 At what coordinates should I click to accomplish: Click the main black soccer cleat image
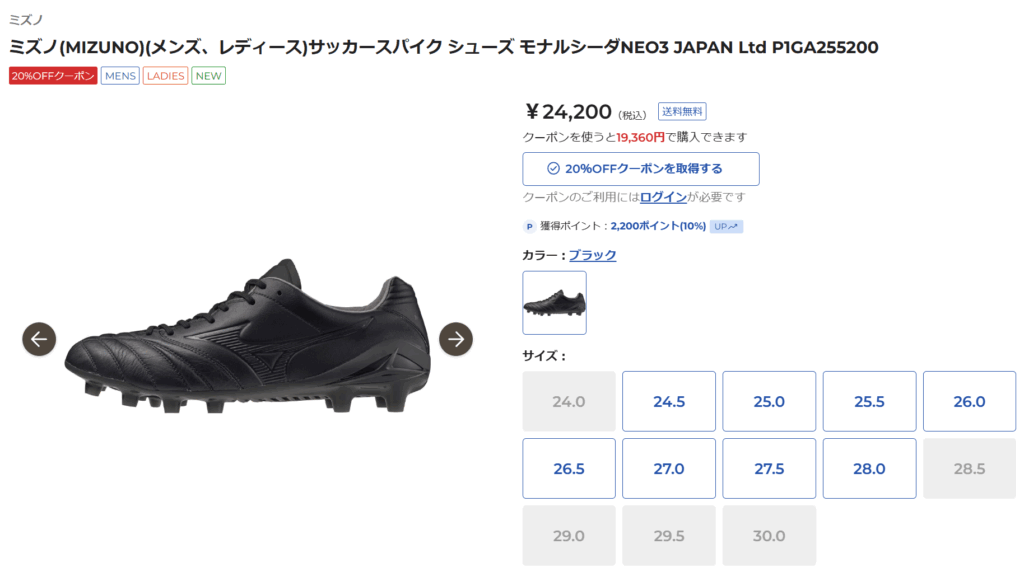coord(248,336)
